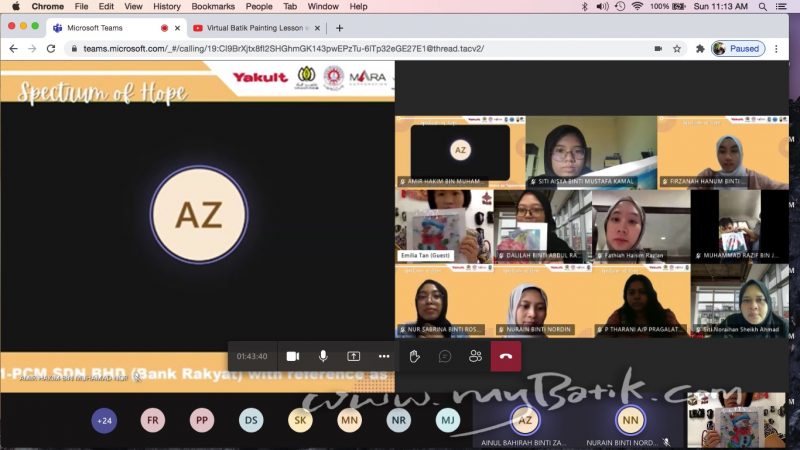Mute the microphone in call controls
Viewport: 800px width, 450px height.
[323, 356]
